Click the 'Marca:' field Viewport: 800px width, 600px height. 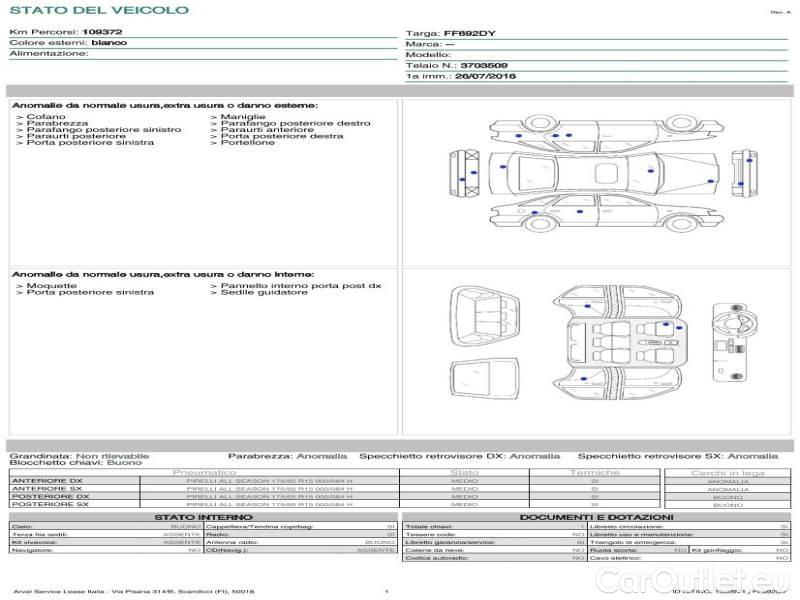[x=430, y=44]
